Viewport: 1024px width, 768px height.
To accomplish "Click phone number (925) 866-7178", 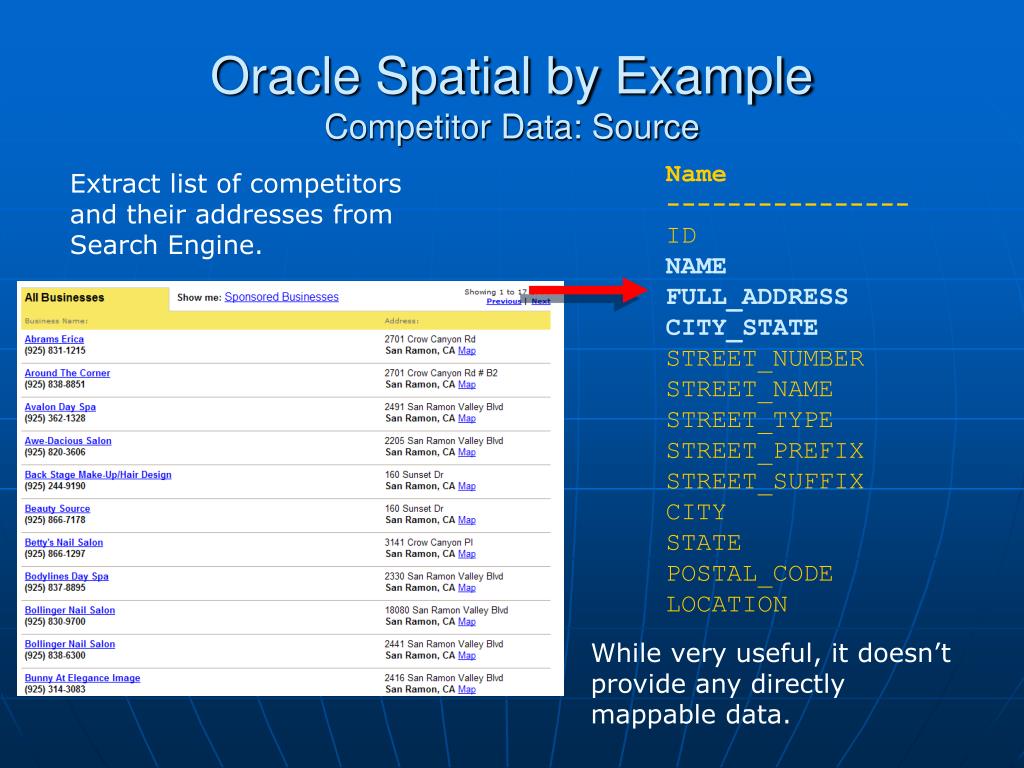I will tap(55, 520).
